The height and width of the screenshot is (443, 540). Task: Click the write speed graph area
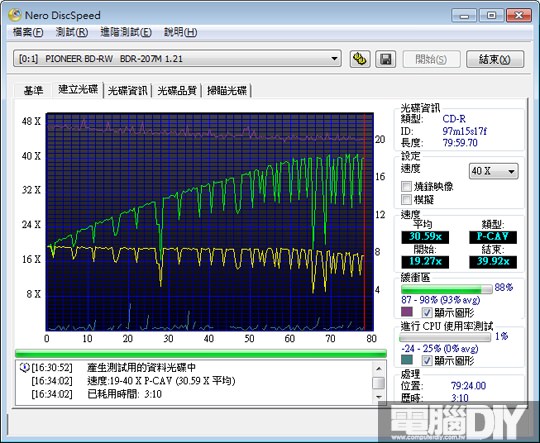210,222
